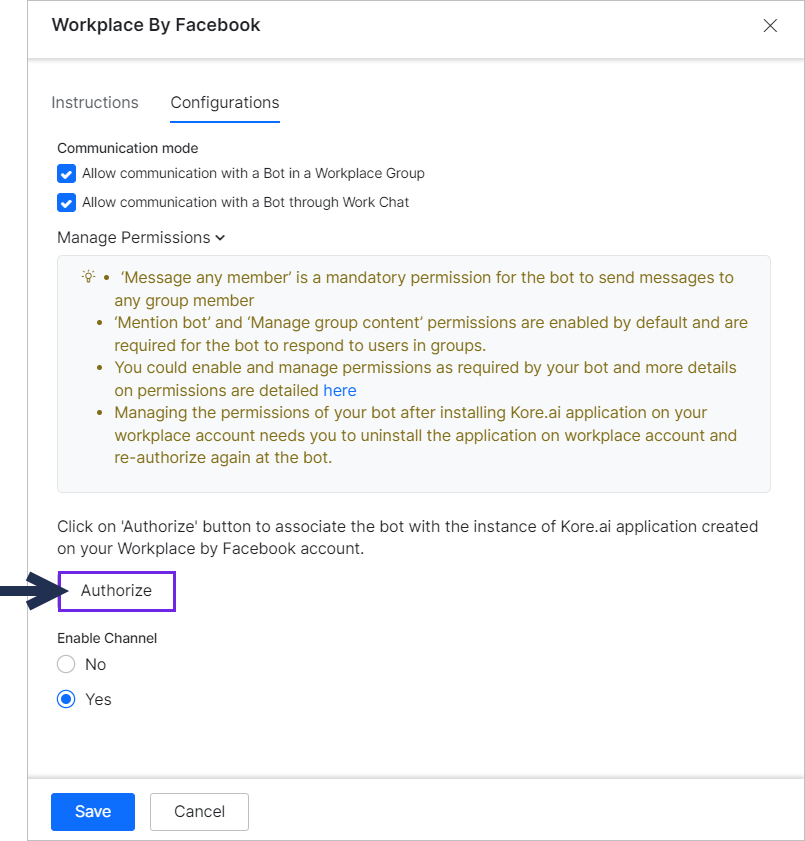The image size is (805, 841).
Task: Select the Configurations tab
Action: (224, 102)
